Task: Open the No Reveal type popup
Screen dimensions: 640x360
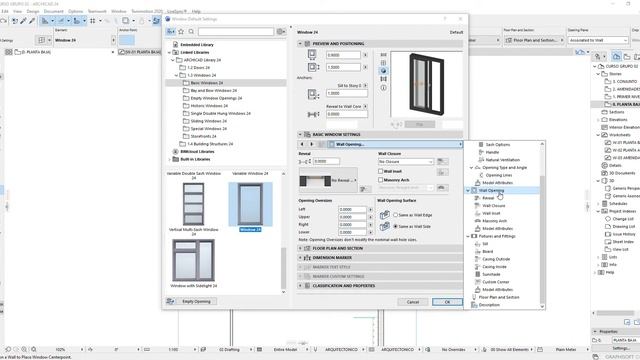Action: (x=328, y=180)
